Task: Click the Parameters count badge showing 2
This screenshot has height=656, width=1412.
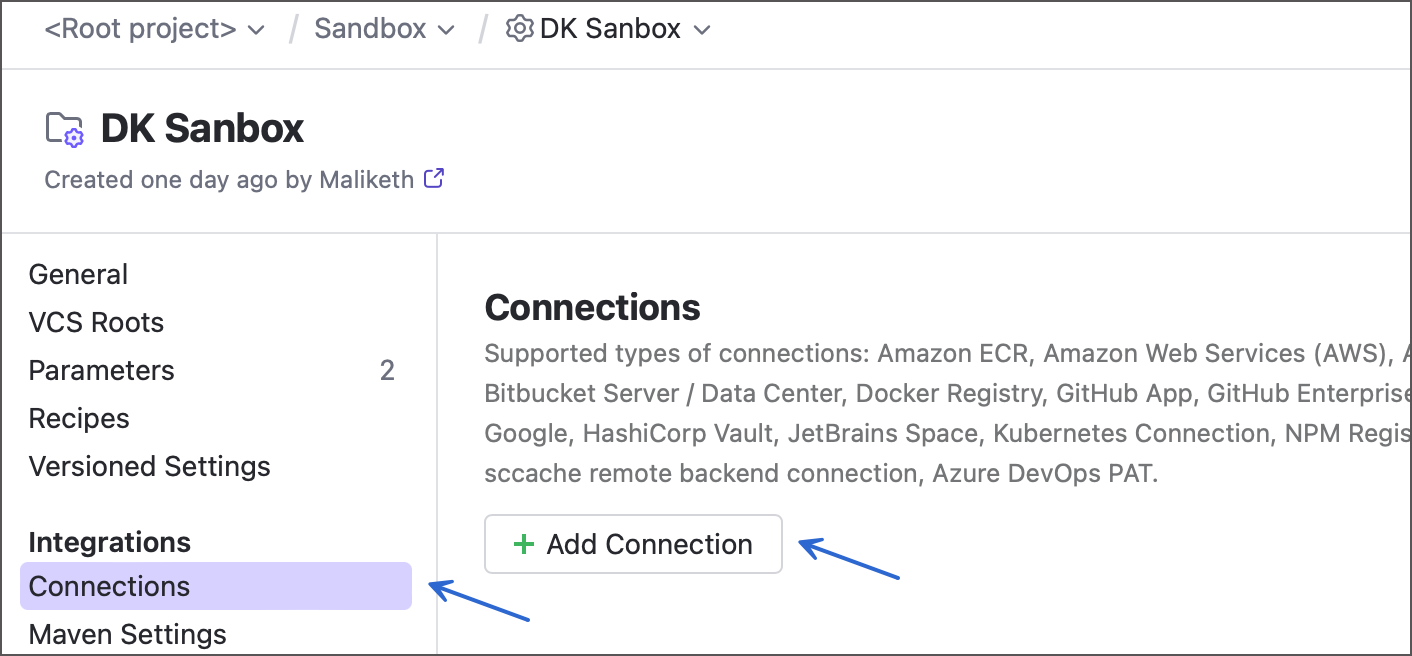Action: (x=388, y=370)
